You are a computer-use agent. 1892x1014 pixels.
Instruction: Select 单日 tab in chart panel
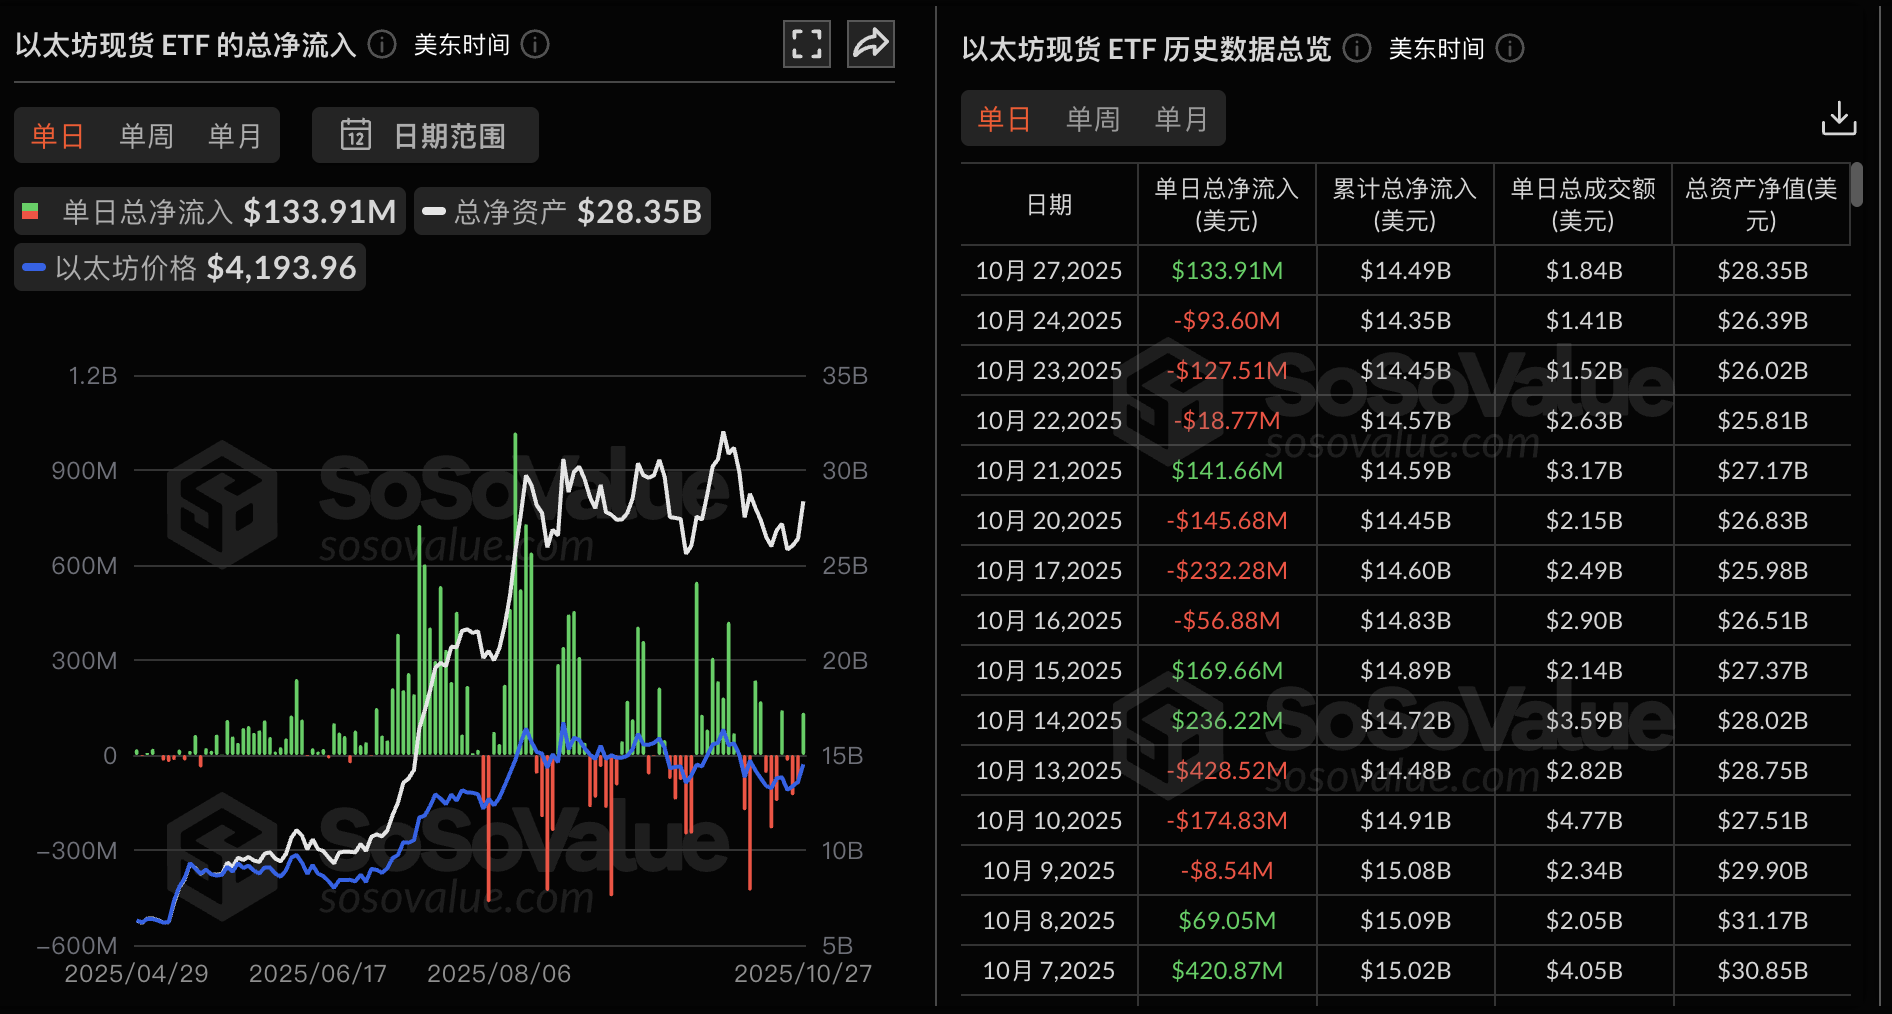[57, 135]
